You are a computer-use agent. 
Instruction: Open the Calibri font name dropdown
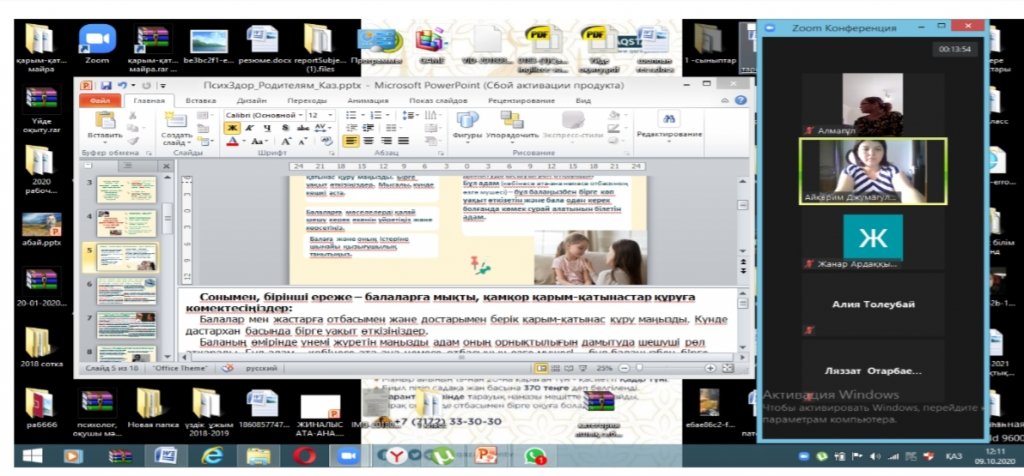point(300,115)
